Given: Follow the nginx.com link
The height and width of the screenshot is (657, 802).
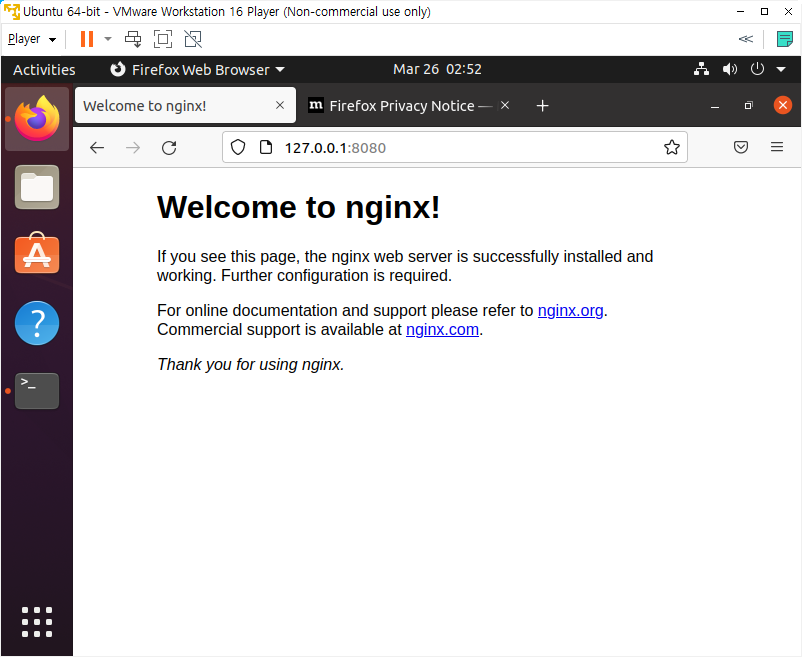Looking at the screenshot, I should click(x=442, y=330).
